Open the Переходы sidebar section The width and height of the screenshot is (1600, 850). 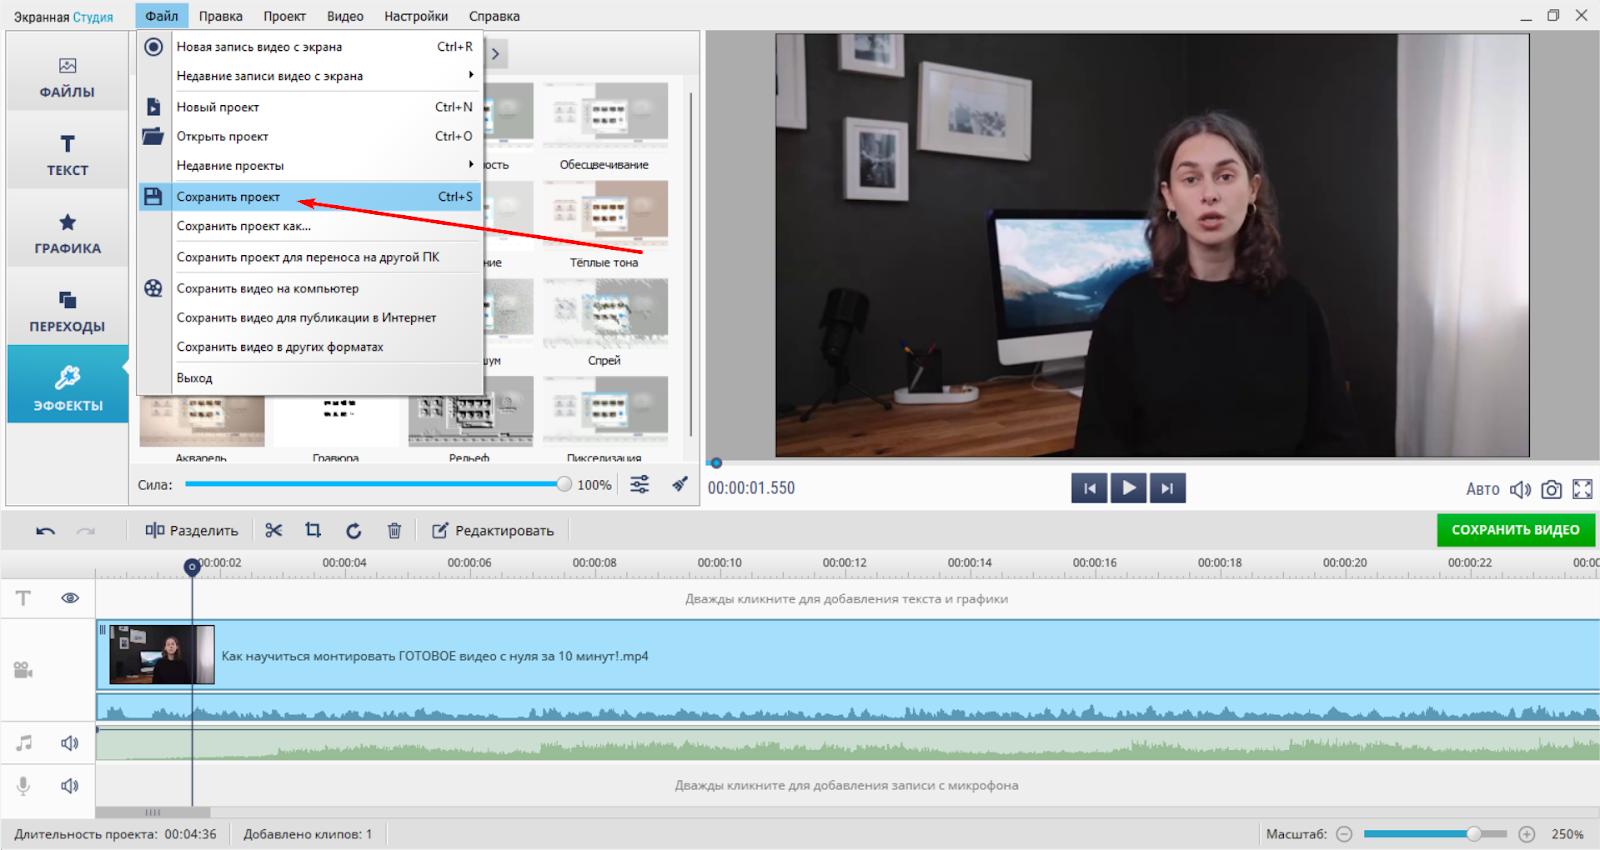(x=67, y=311)
